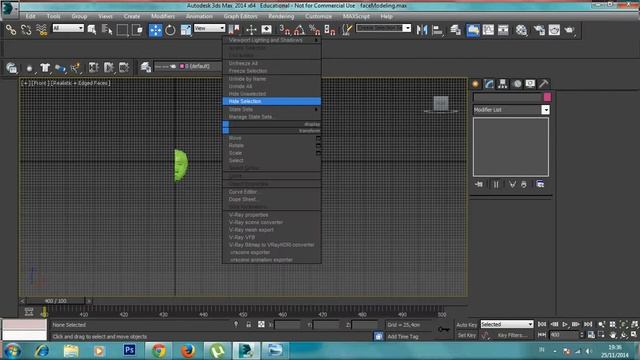
Task: Click Go to Start playback button
Action: (x=542, y=324)
